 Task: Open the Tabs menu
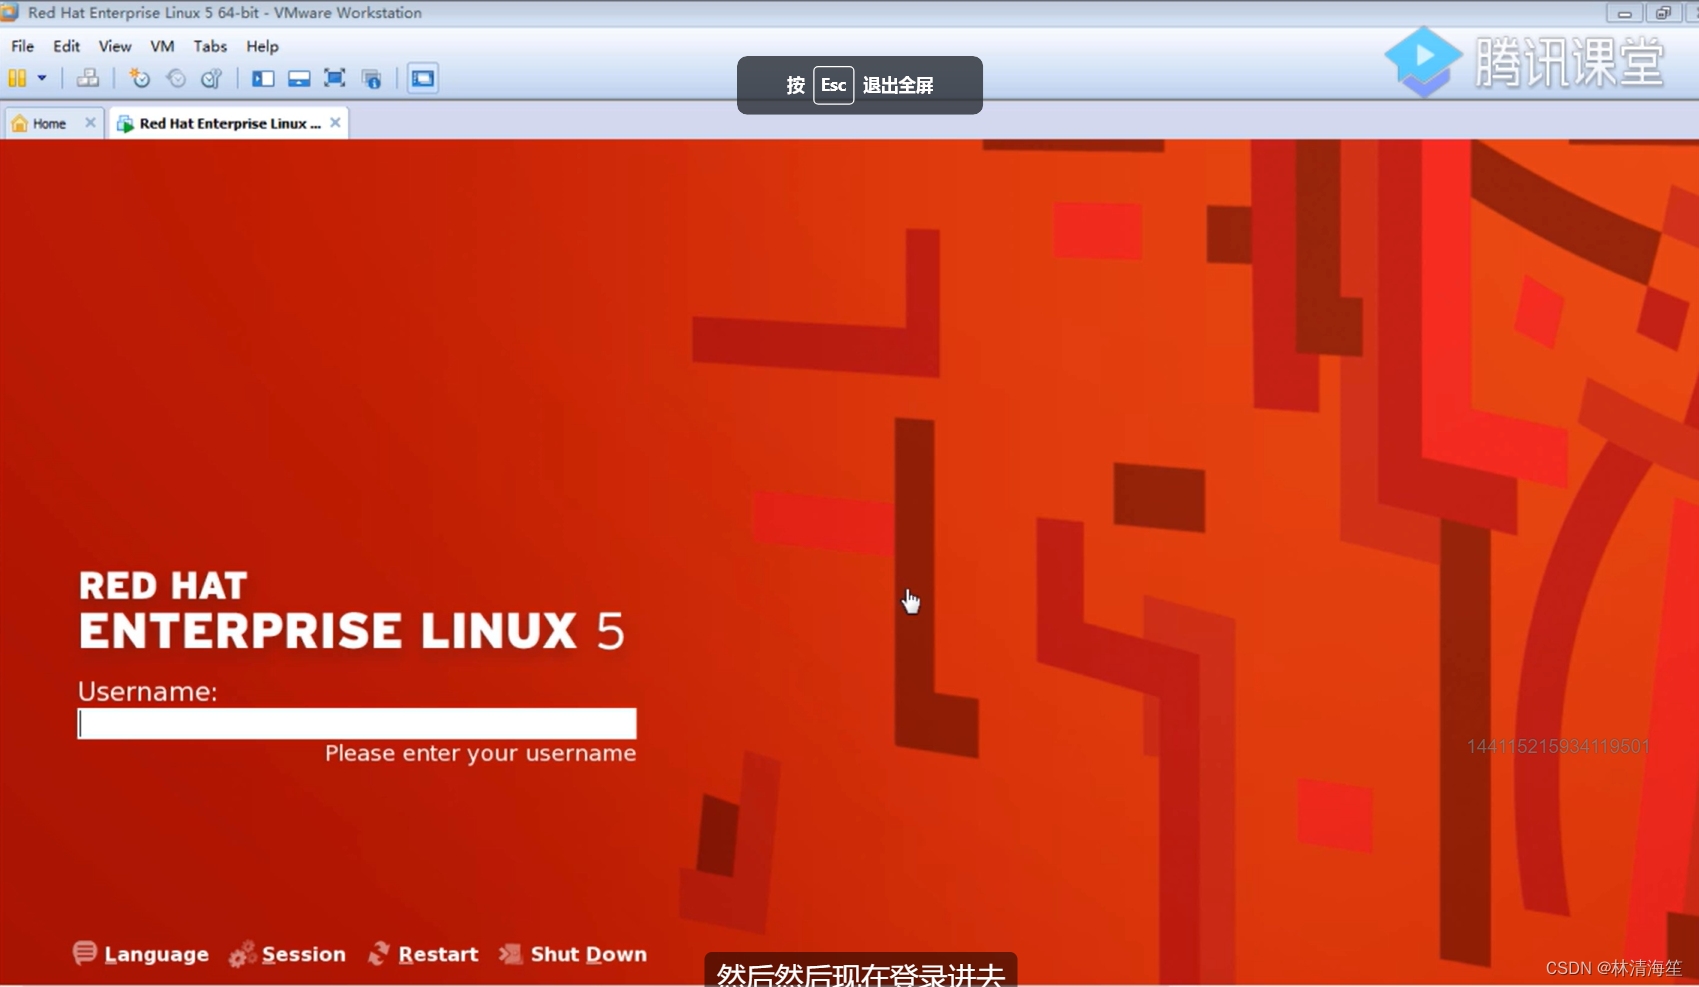click(x=210, y=46)
